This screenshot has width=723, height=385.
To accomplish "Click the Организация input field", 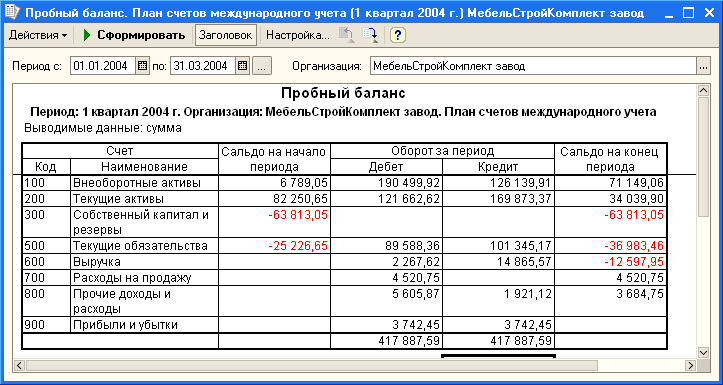I will [533, 66].
